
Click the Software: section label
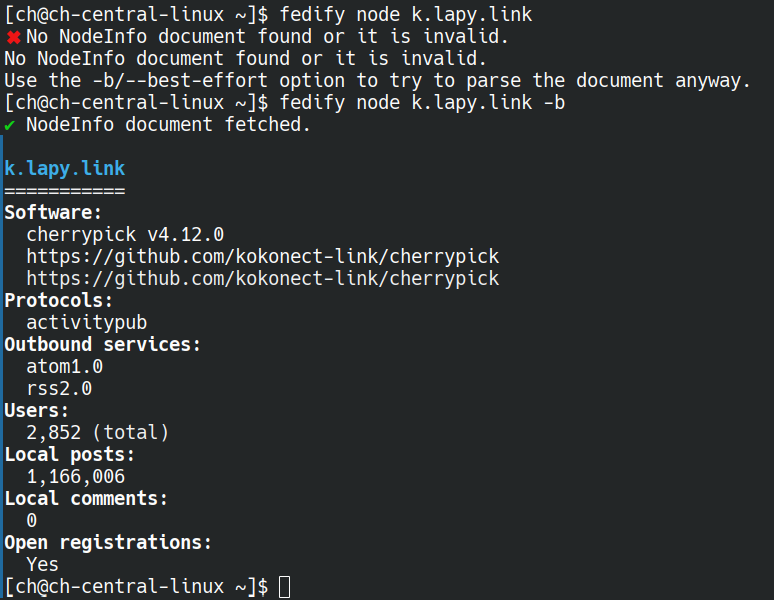pyautogui.click(x=53, y=213)
